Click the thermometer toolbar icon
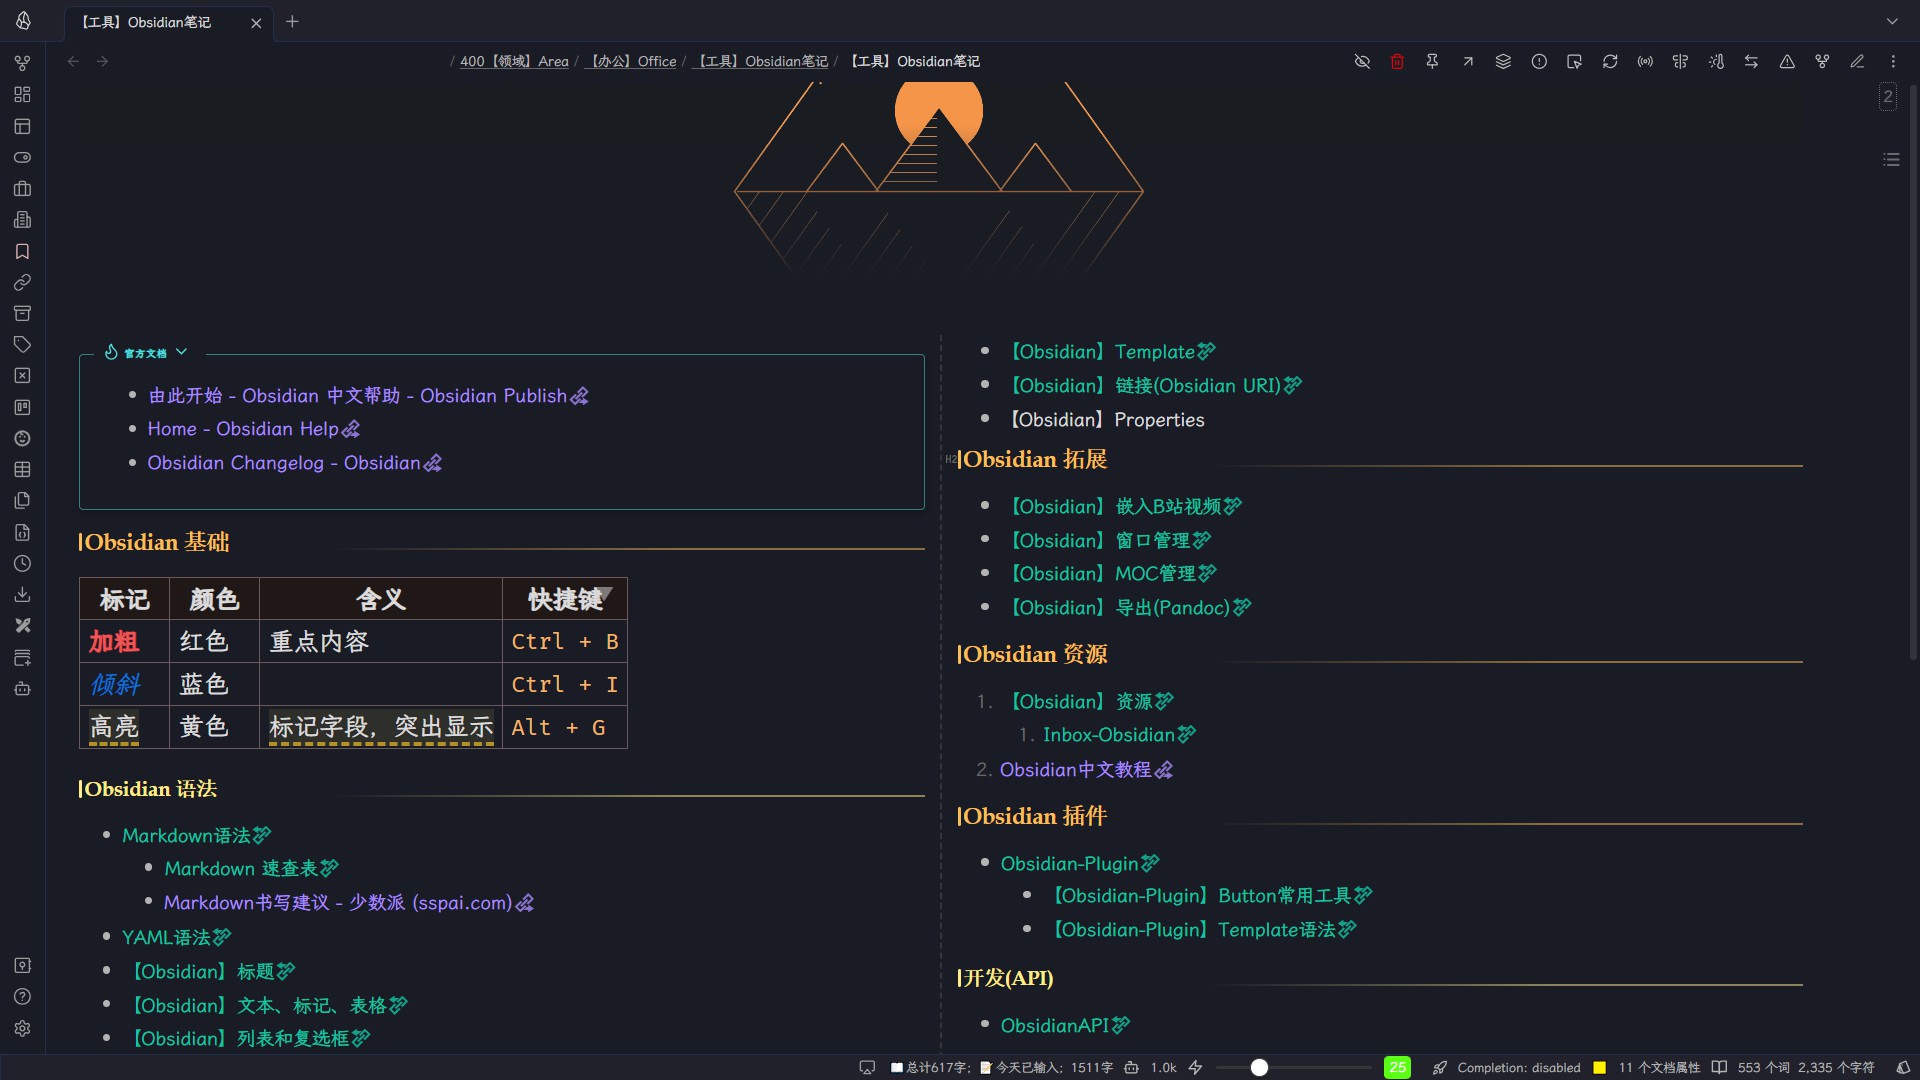This screenshot has height=1080, width=1920. tap(1716, 61)
